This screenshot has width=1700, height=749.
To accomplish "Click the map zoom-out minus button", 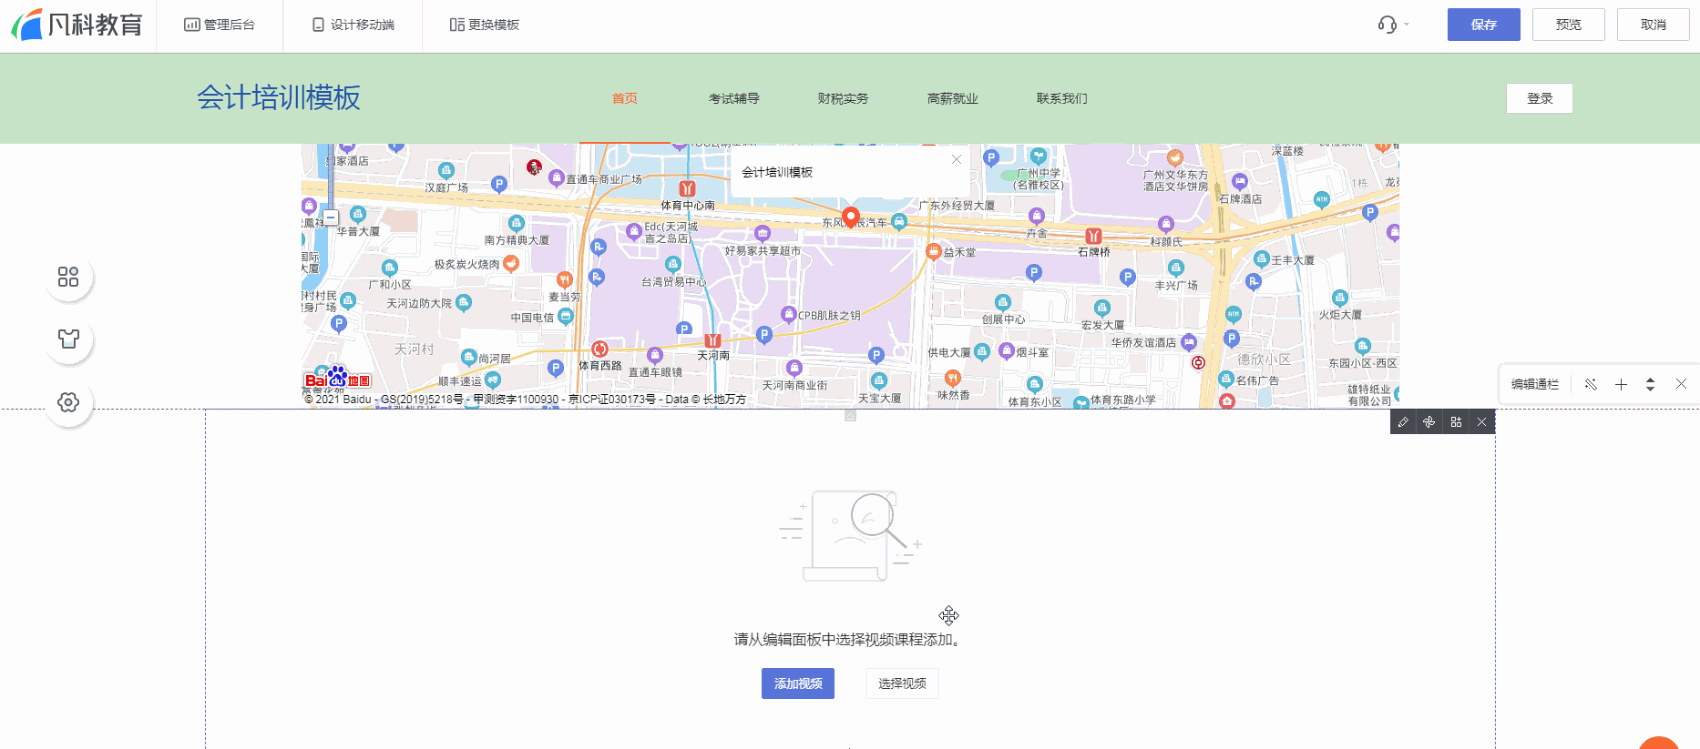I will (x=331, y=217).
